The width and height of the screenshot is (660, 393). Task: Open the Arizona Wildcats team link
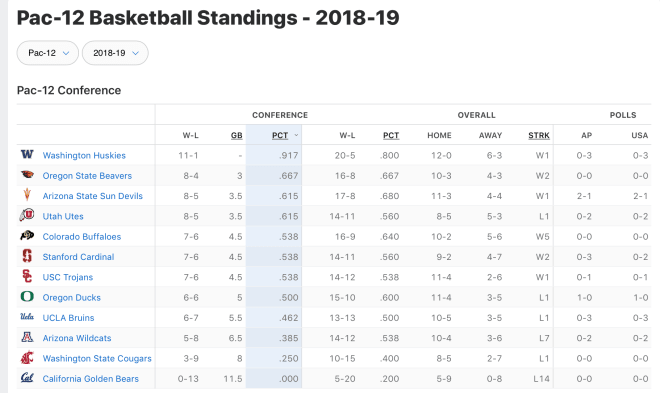pyautogui.click(x=77, y=338)
